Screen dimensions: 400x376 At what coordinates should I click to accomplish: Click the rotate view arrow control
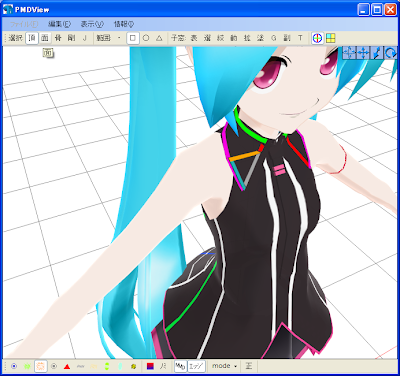tap(390, 53)
